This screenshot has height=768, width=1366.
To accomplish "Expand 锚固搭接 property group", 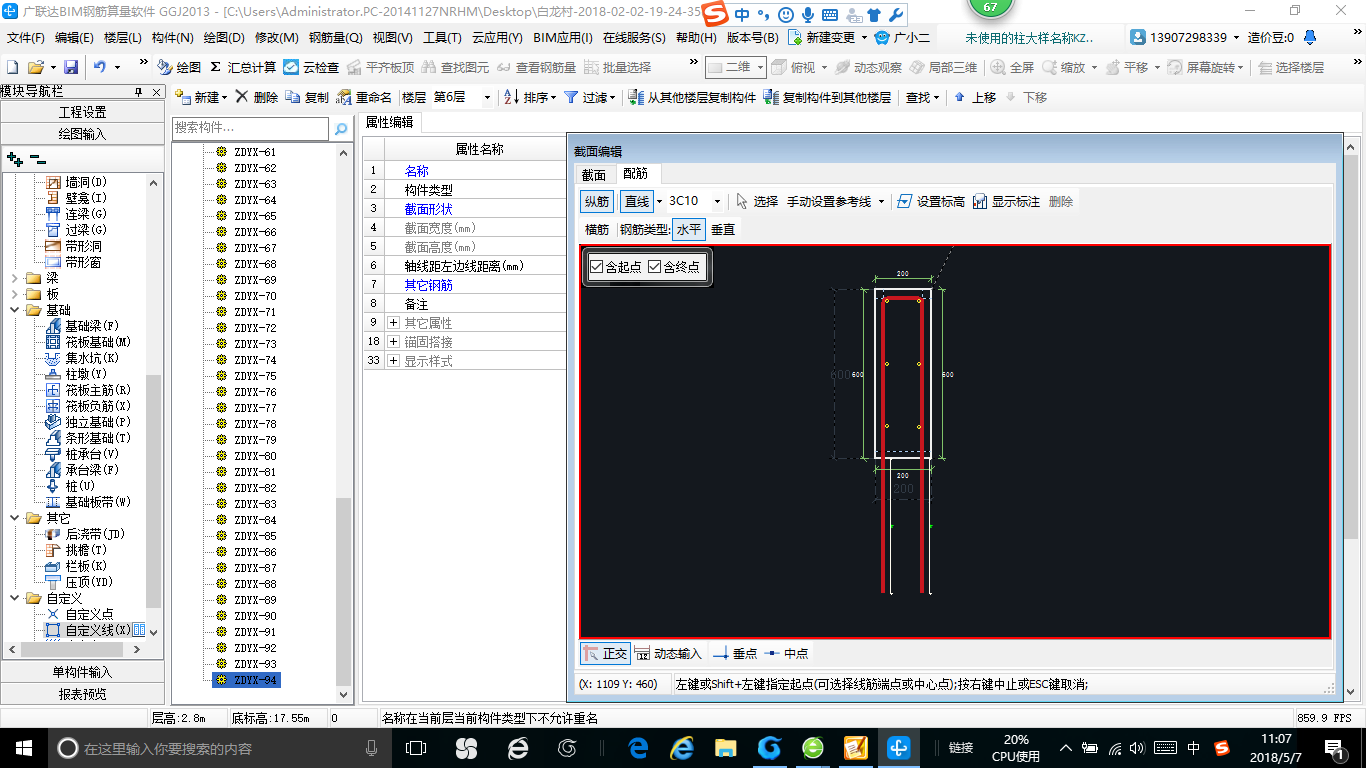I will (393, 342).
